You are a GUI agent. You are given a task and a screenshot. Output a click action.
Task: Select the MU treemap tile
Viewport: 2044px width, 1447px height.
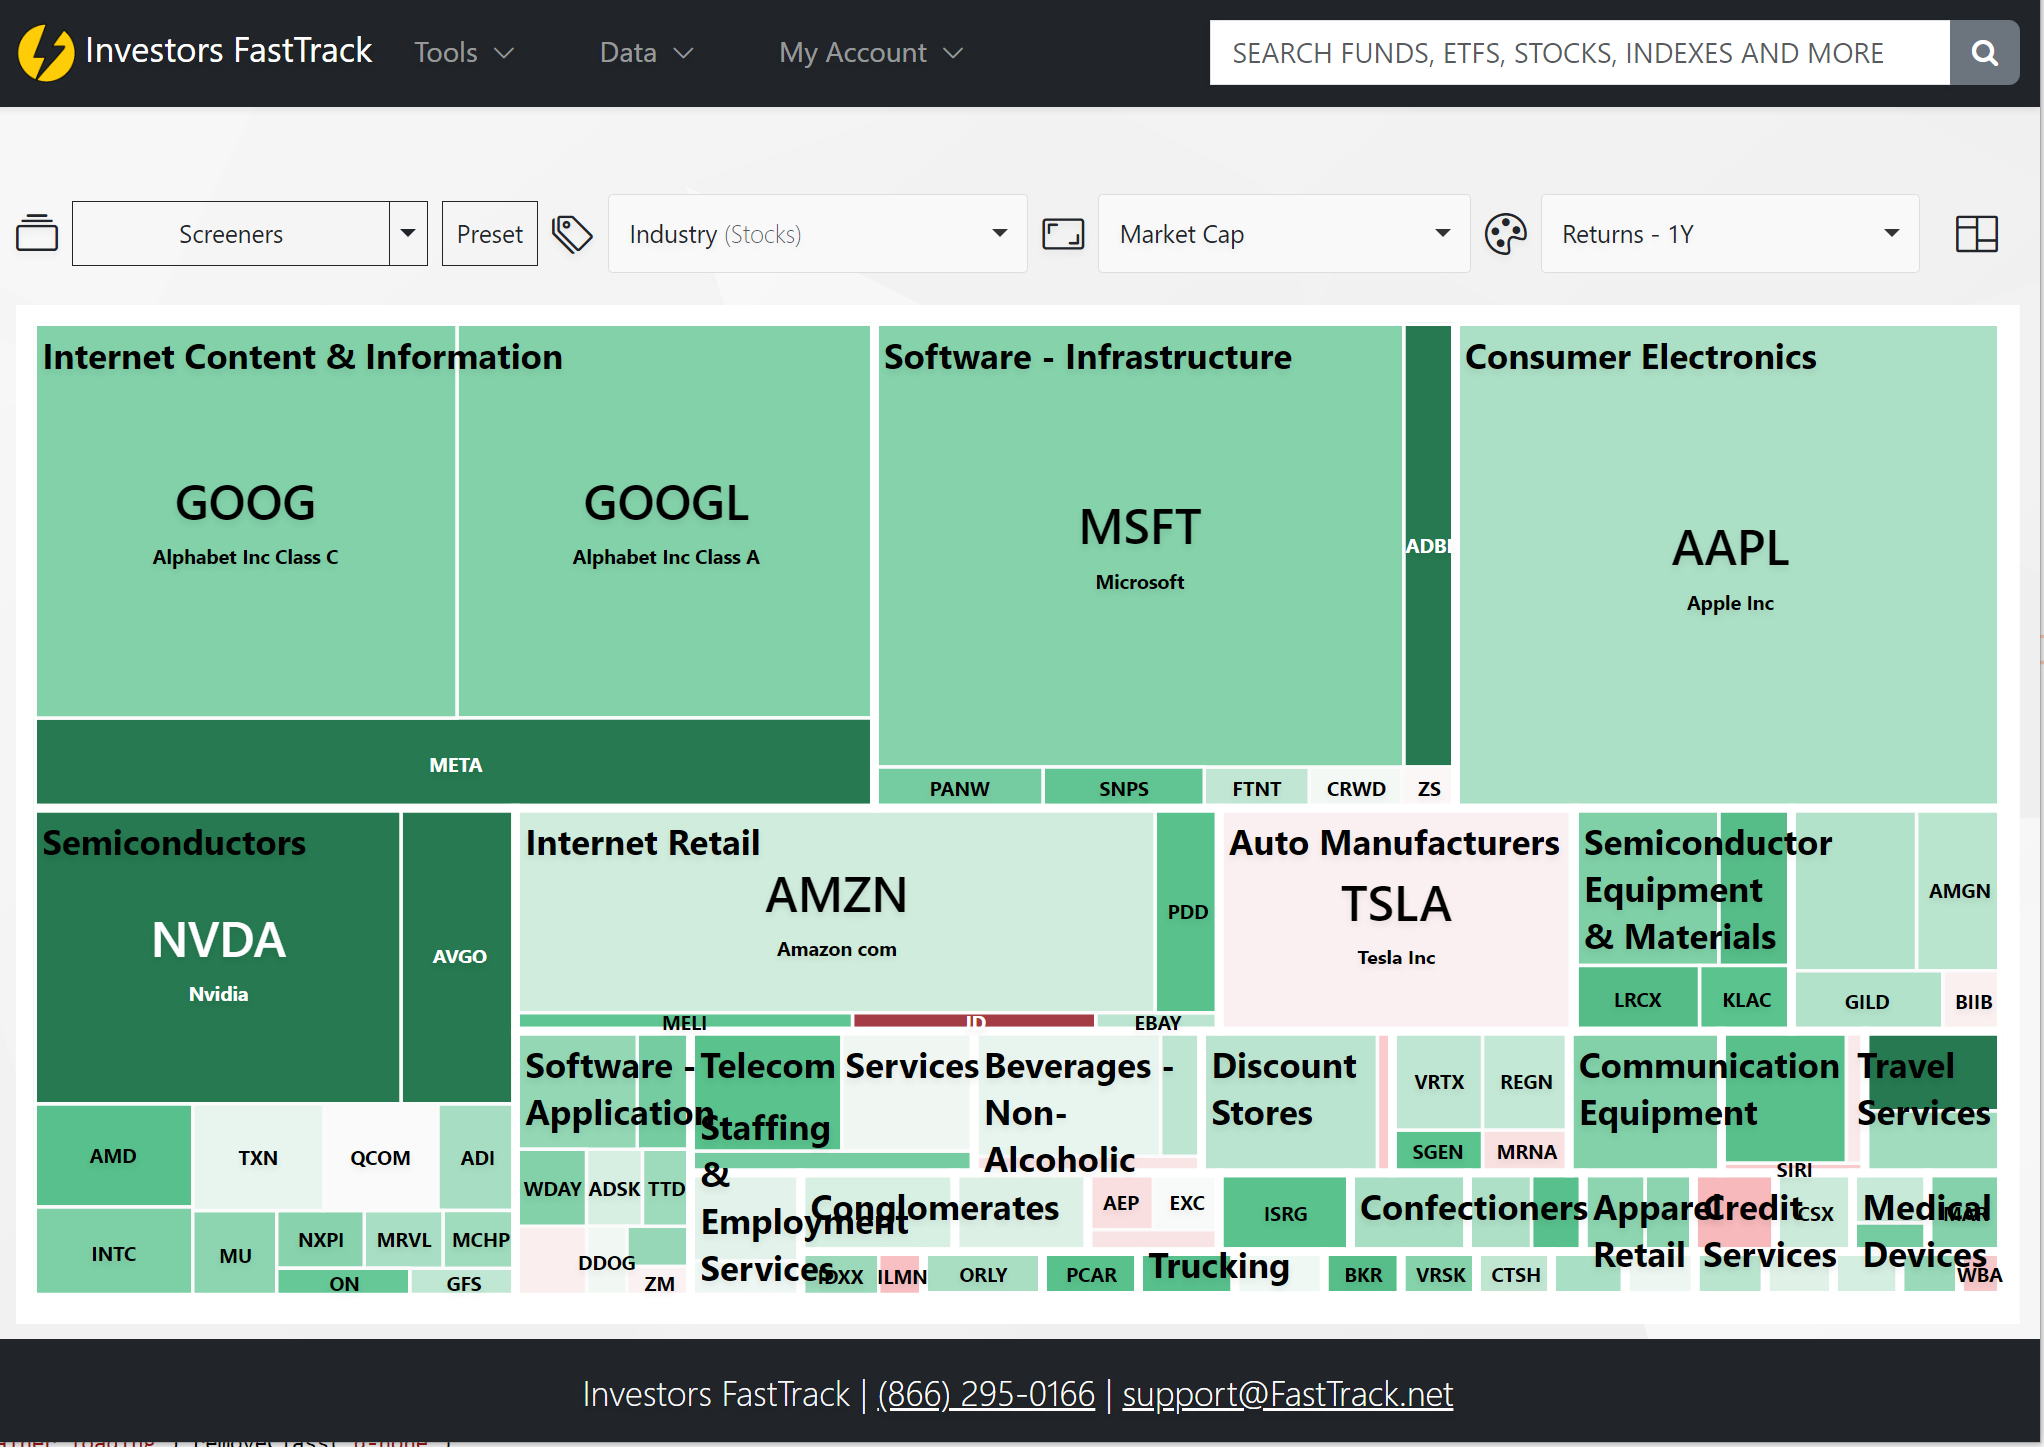[x=235, y=1254]
